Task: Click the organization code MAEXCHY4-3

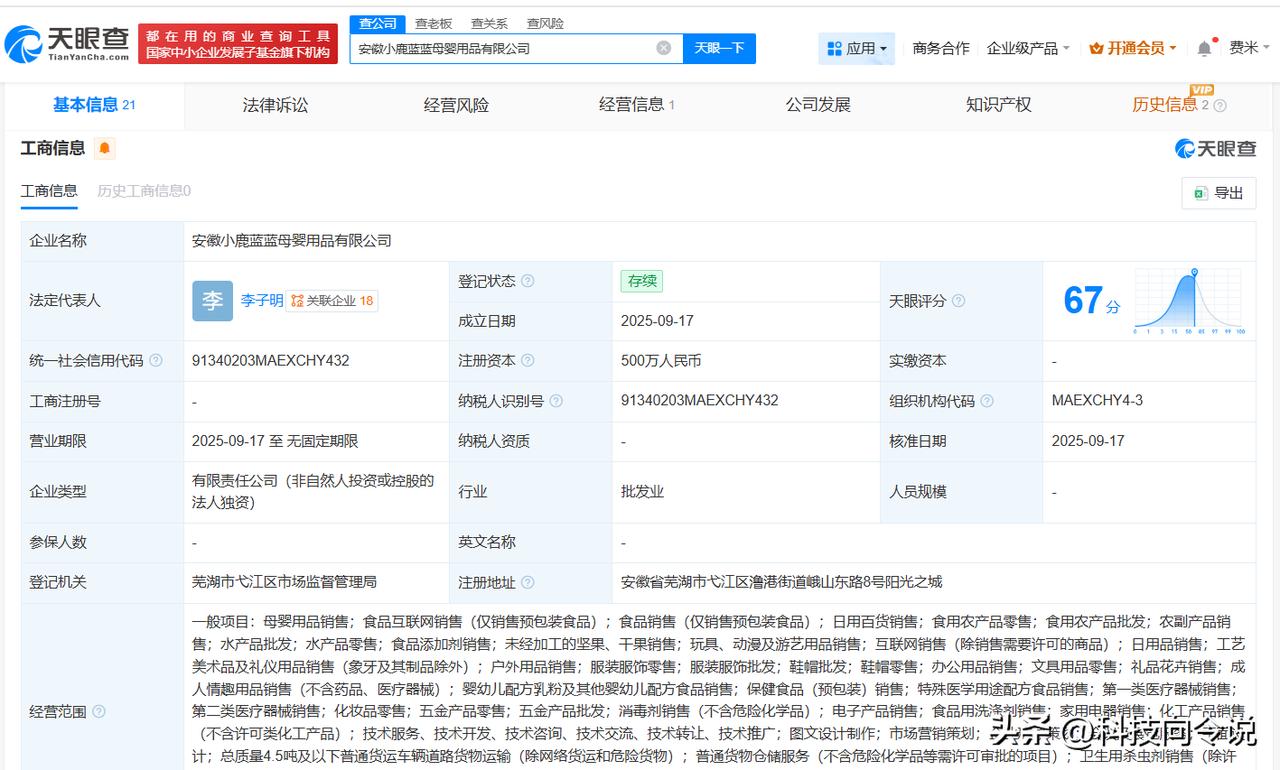Action: click(1097, 401)
